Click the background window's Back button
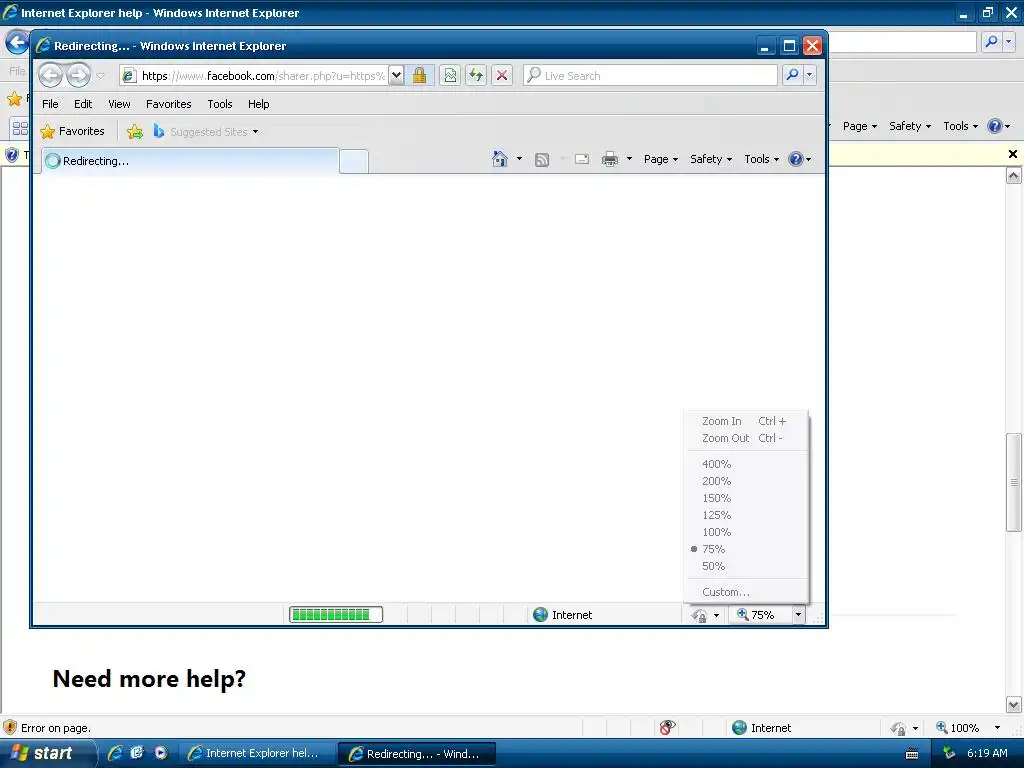 pyautogui.click(x=17, y=43)
